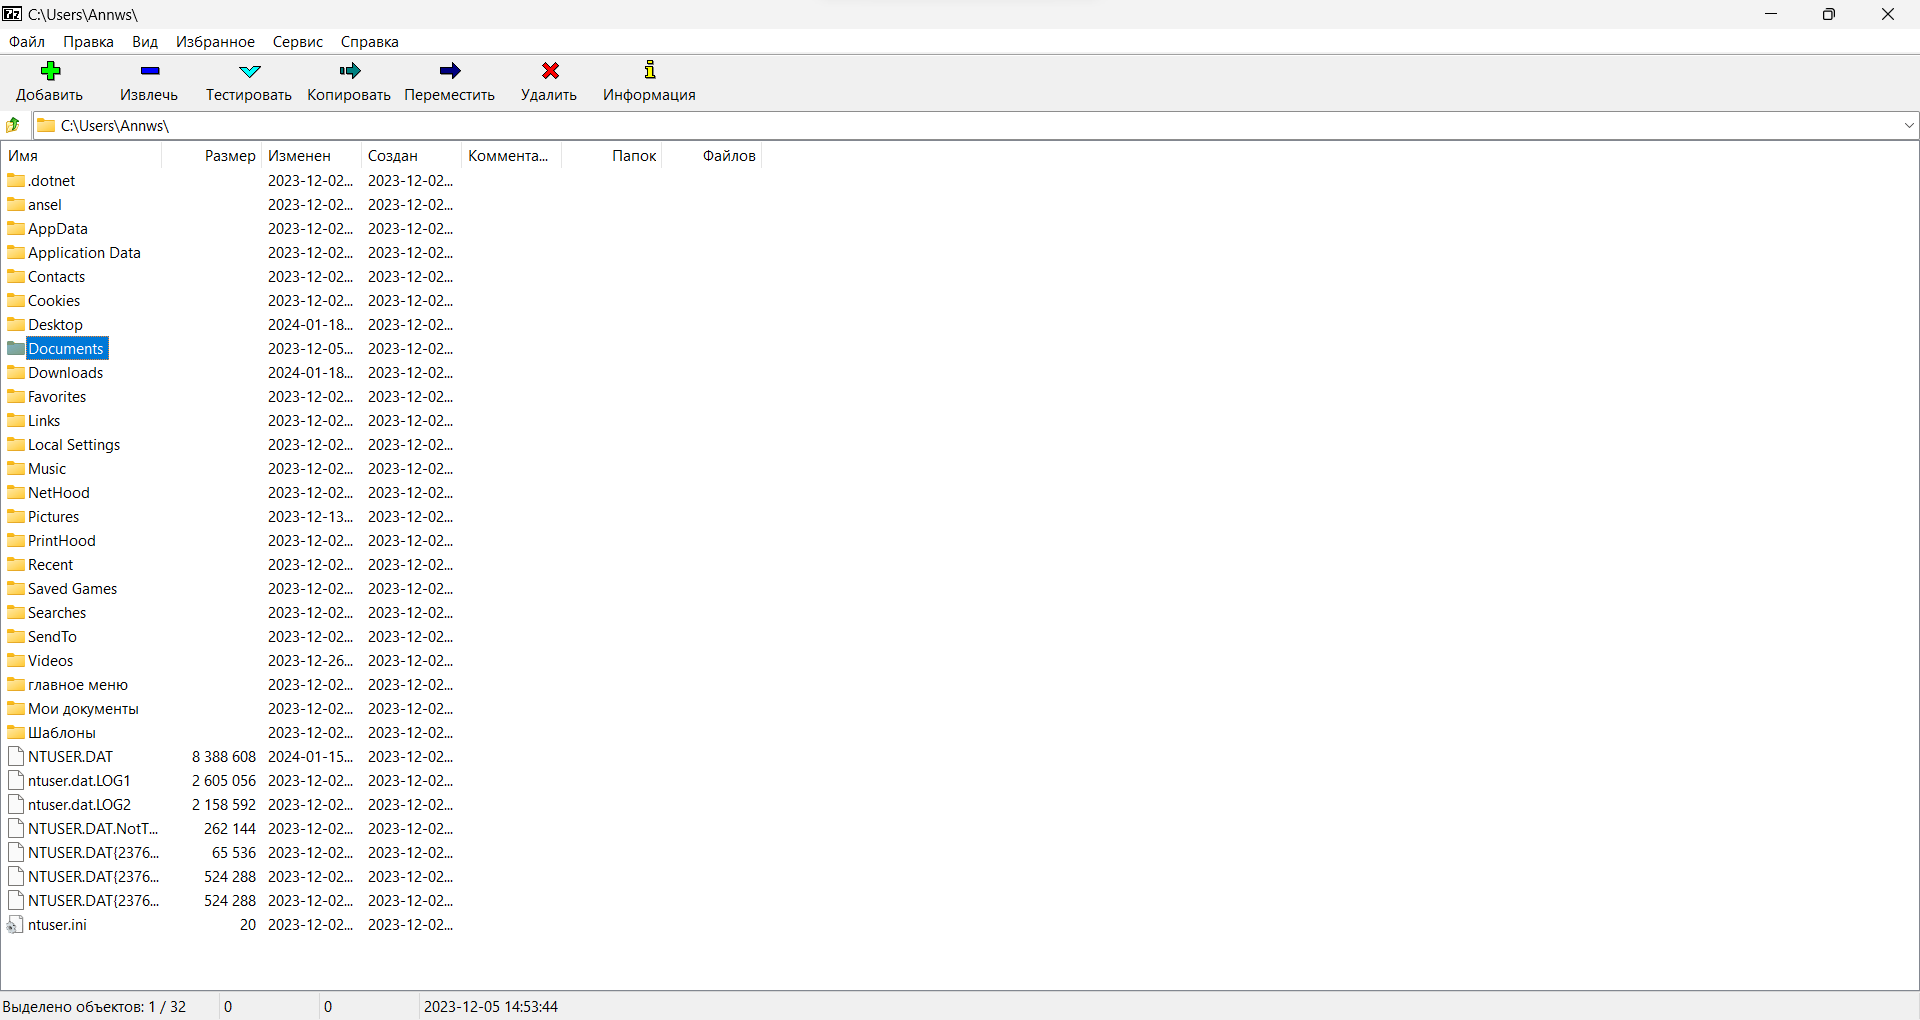Expand the address path dropdown
The image size is (1920, 1020).
click(1908, 125)
